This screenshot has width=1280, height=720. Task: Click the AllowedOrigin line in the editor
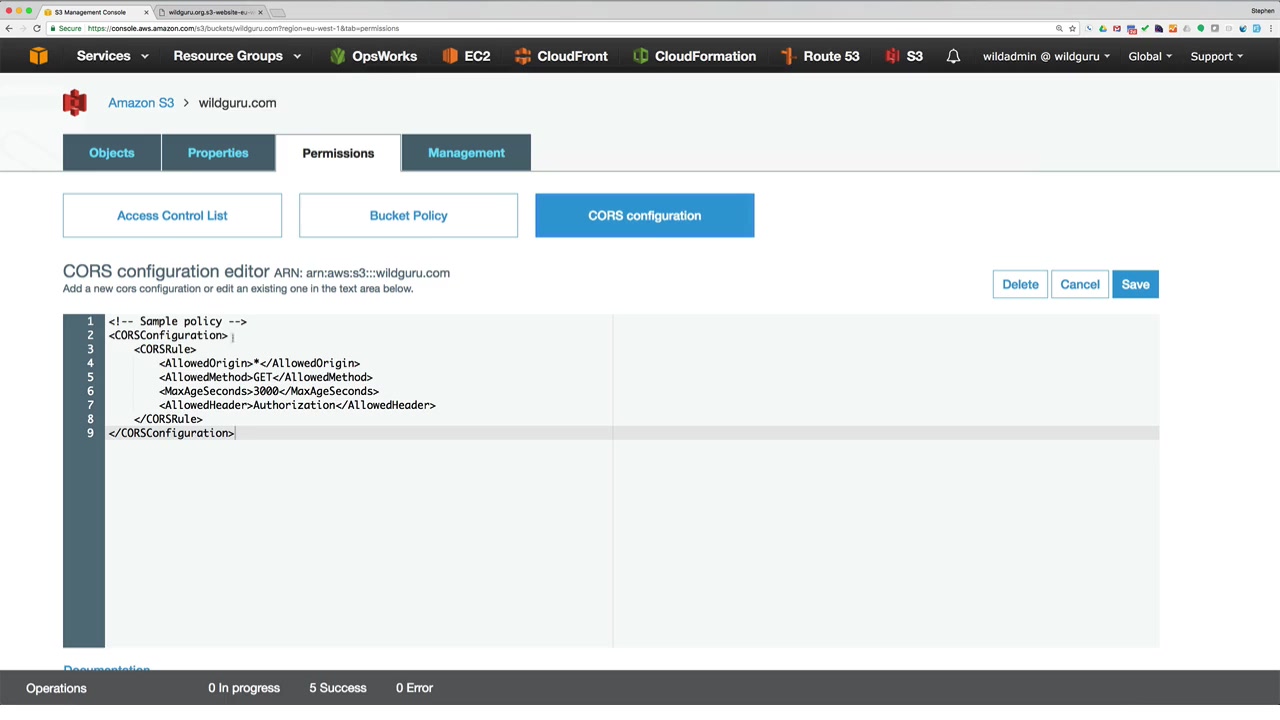[x=259, y=363]
